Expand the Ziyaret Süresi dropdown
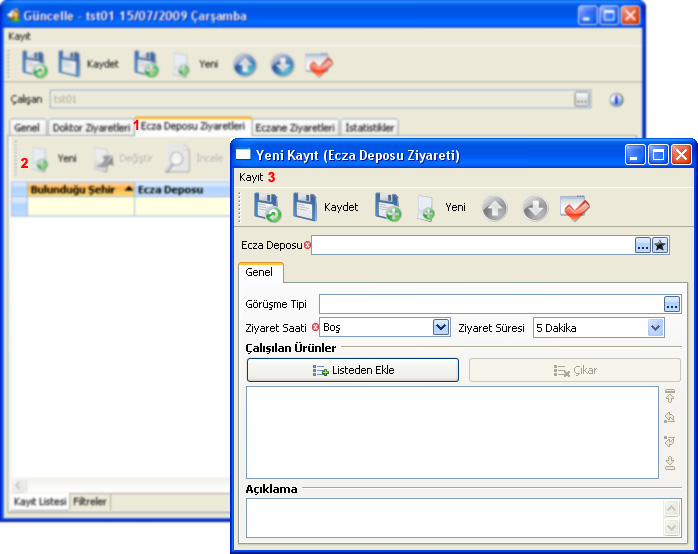This screenshot has width=698, height=554. 656,327
